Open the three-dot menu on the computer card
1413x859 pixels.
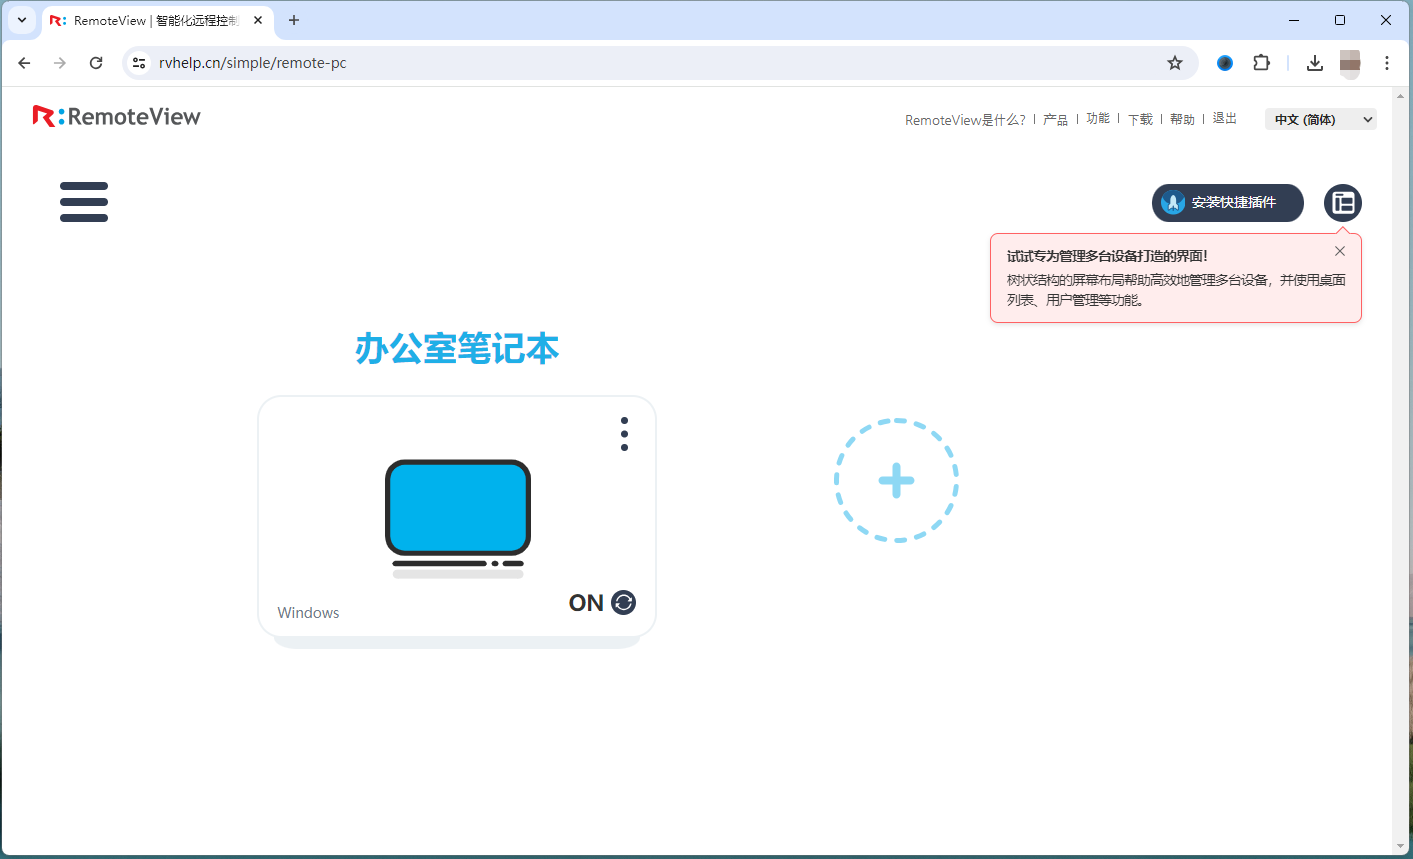(624, 434)
